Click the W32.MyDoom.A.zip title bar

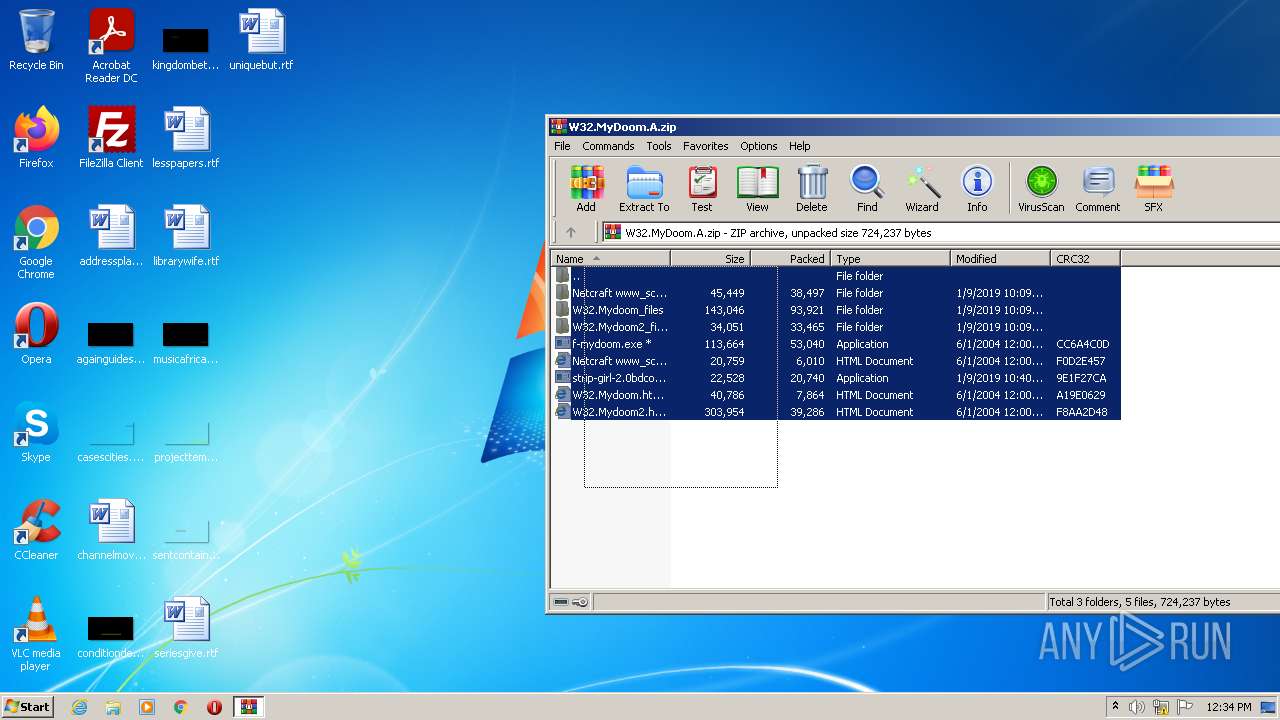[913, 127]
